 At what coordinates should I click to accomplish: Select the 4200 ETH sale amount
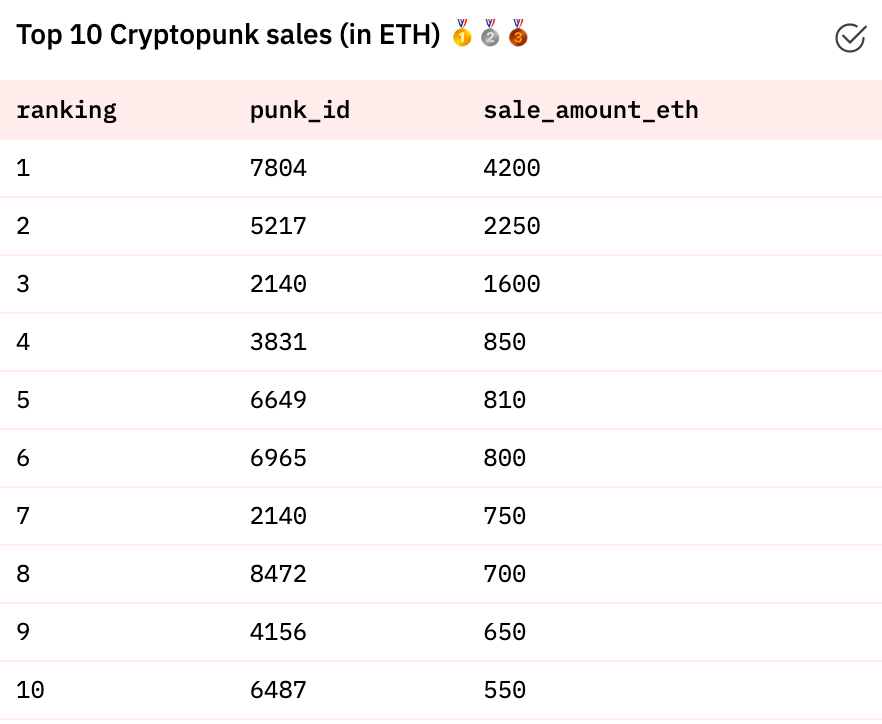coord(511,169)
